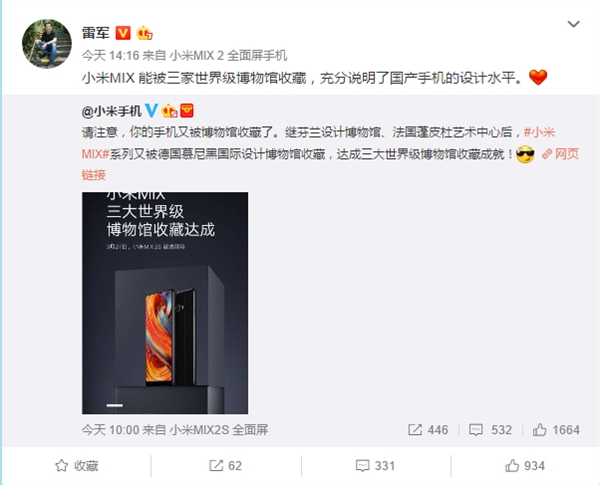Click the 小米MIX2S 全面屏 source link
Viewport: 600px width, 485px height.
tap(219, 430)
